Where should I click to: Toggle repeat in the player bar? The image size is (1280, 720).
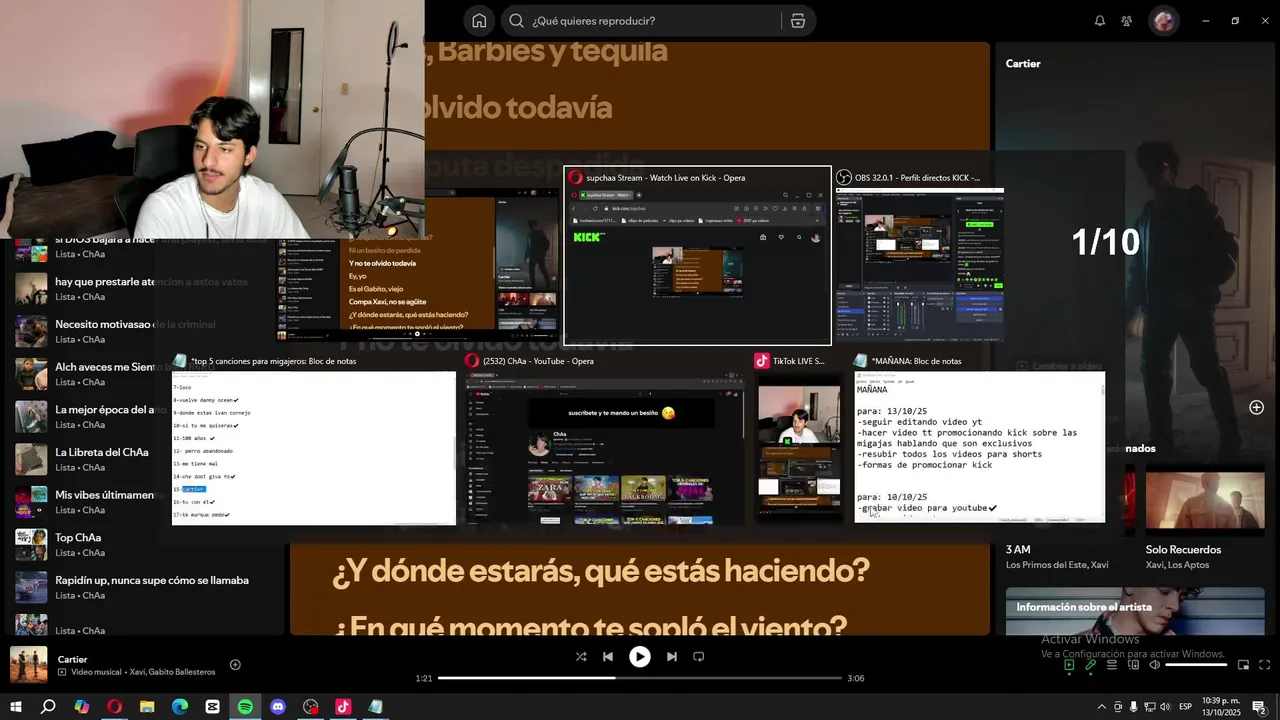click(x=699, y=657)
